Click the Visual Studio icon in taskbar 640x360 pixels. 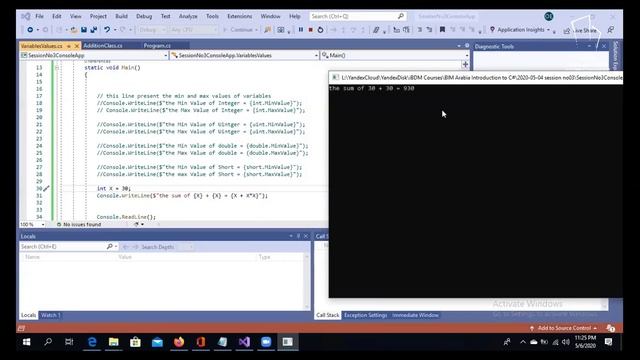click(x=244, y=342)
